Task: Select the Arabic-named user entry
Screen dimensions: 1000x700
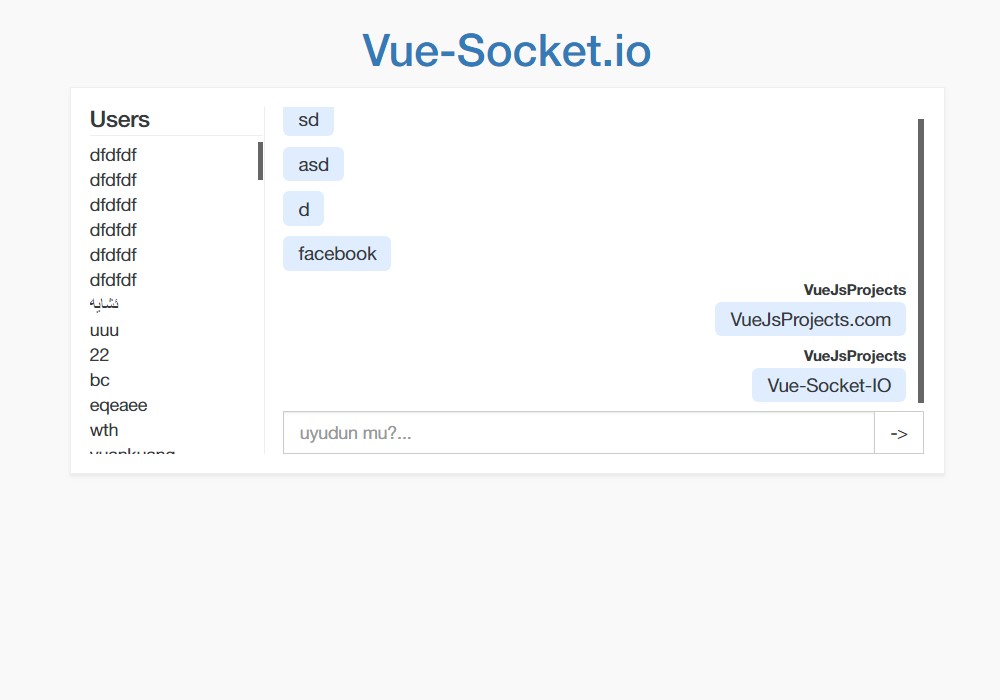Action: point(104,304)
